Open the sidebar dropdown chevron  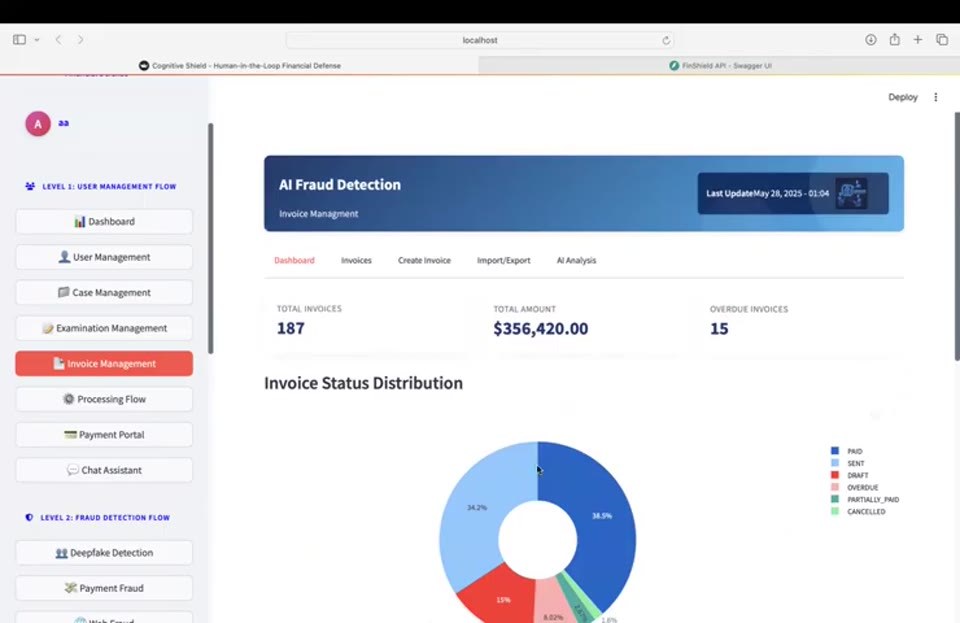pos(37,40)
